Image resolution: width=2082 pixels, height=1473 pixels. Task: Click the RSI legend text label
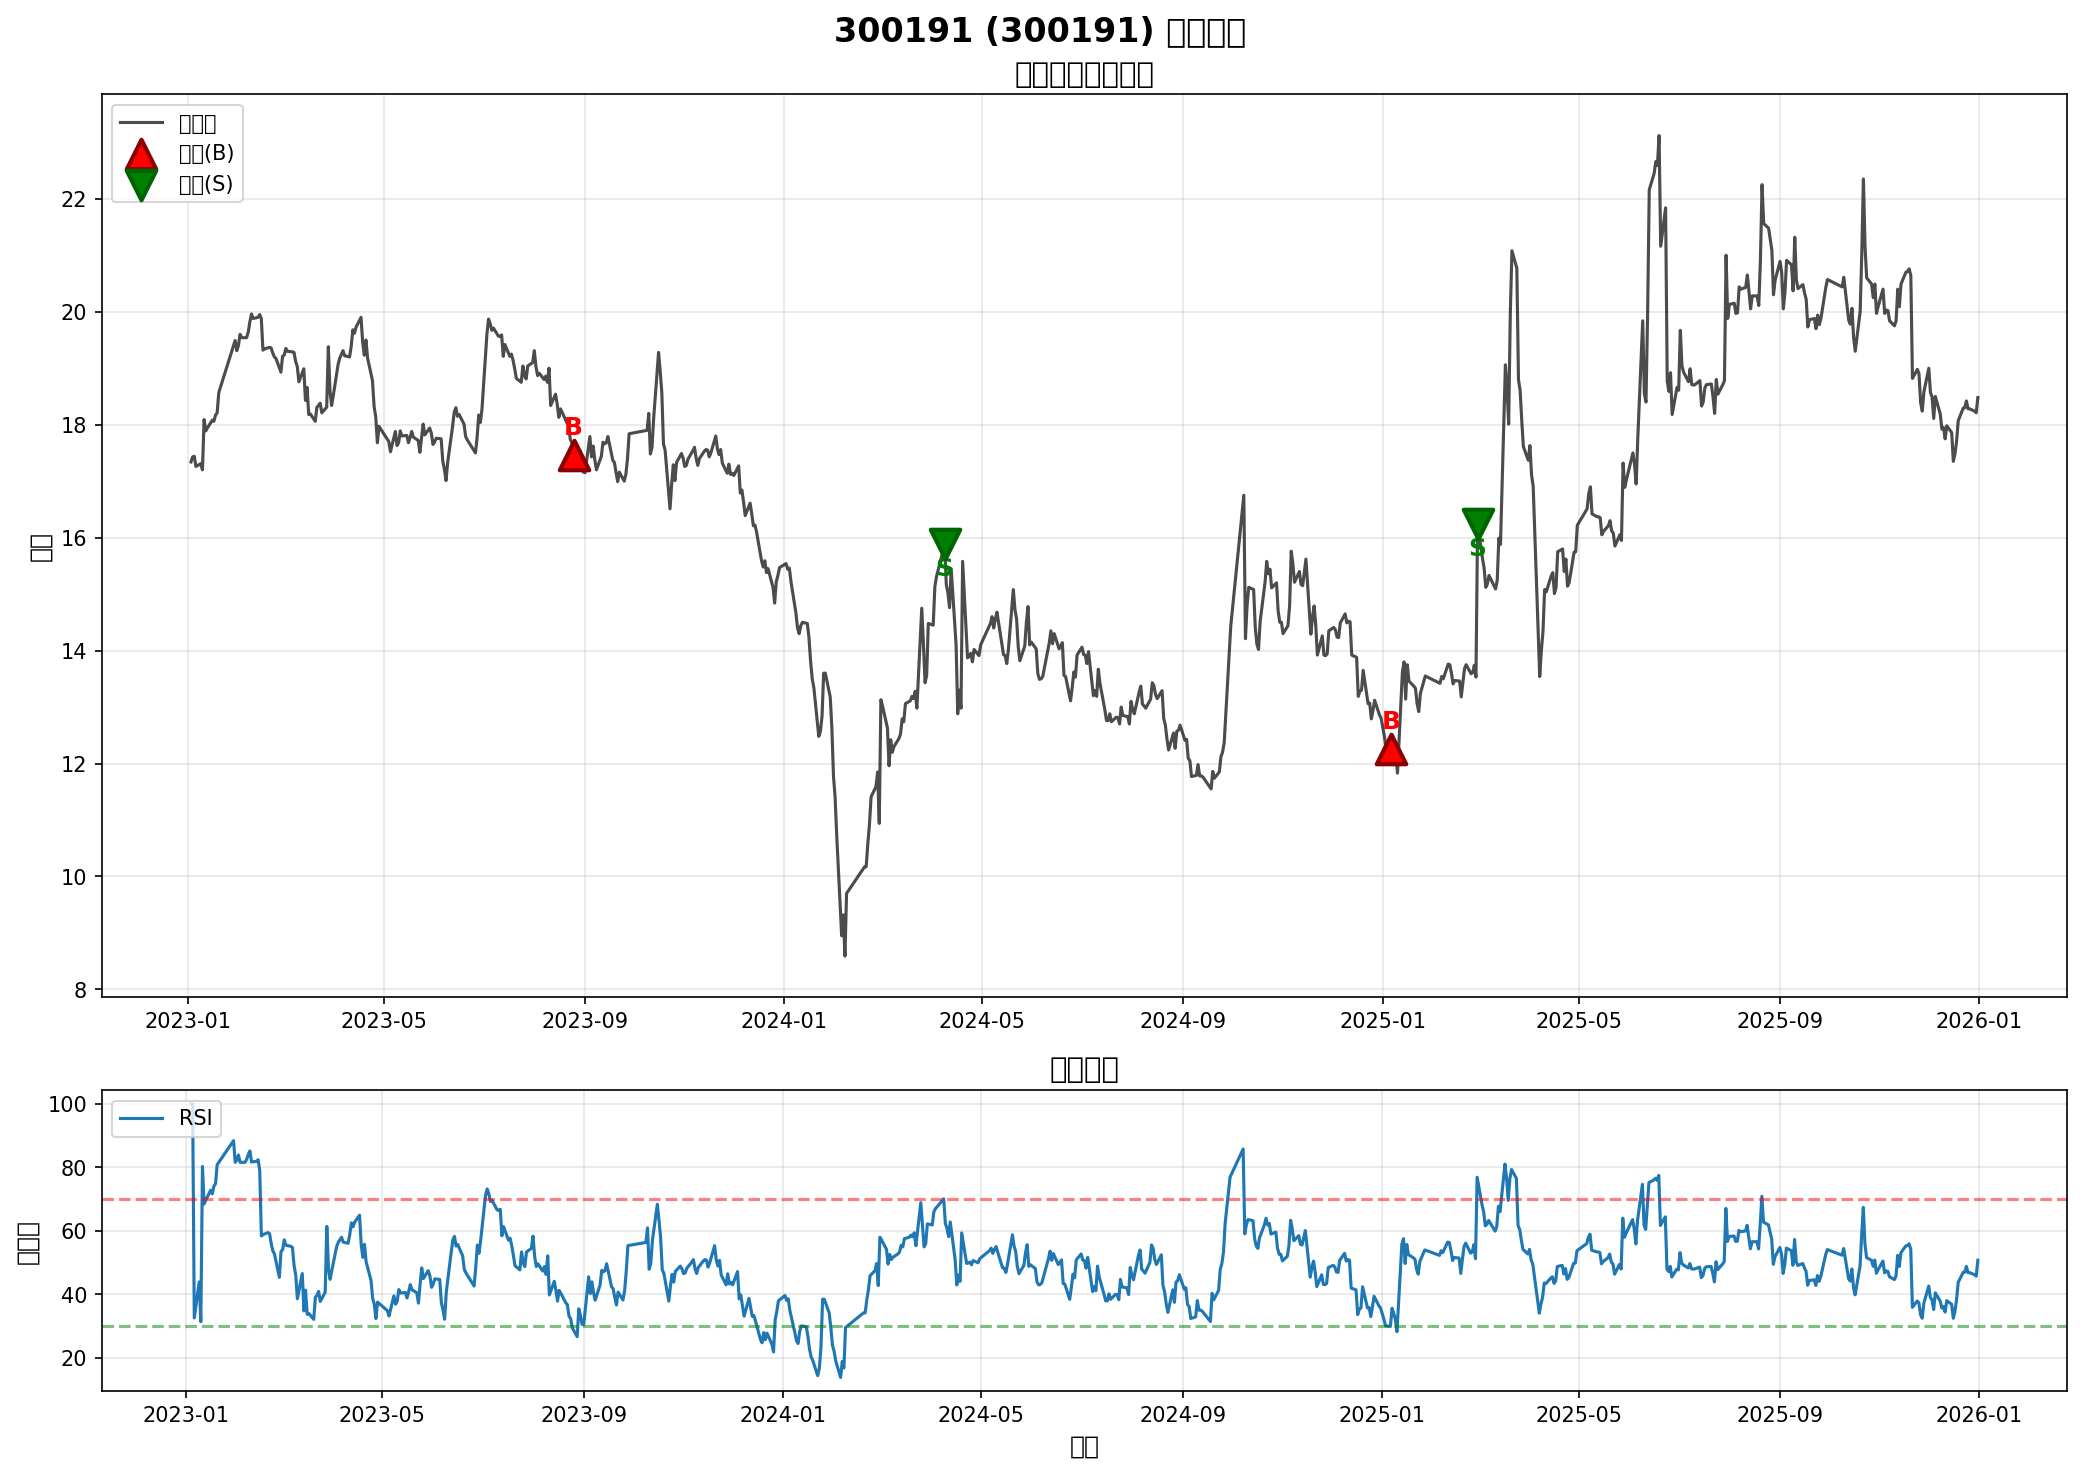pos(196,1118)
